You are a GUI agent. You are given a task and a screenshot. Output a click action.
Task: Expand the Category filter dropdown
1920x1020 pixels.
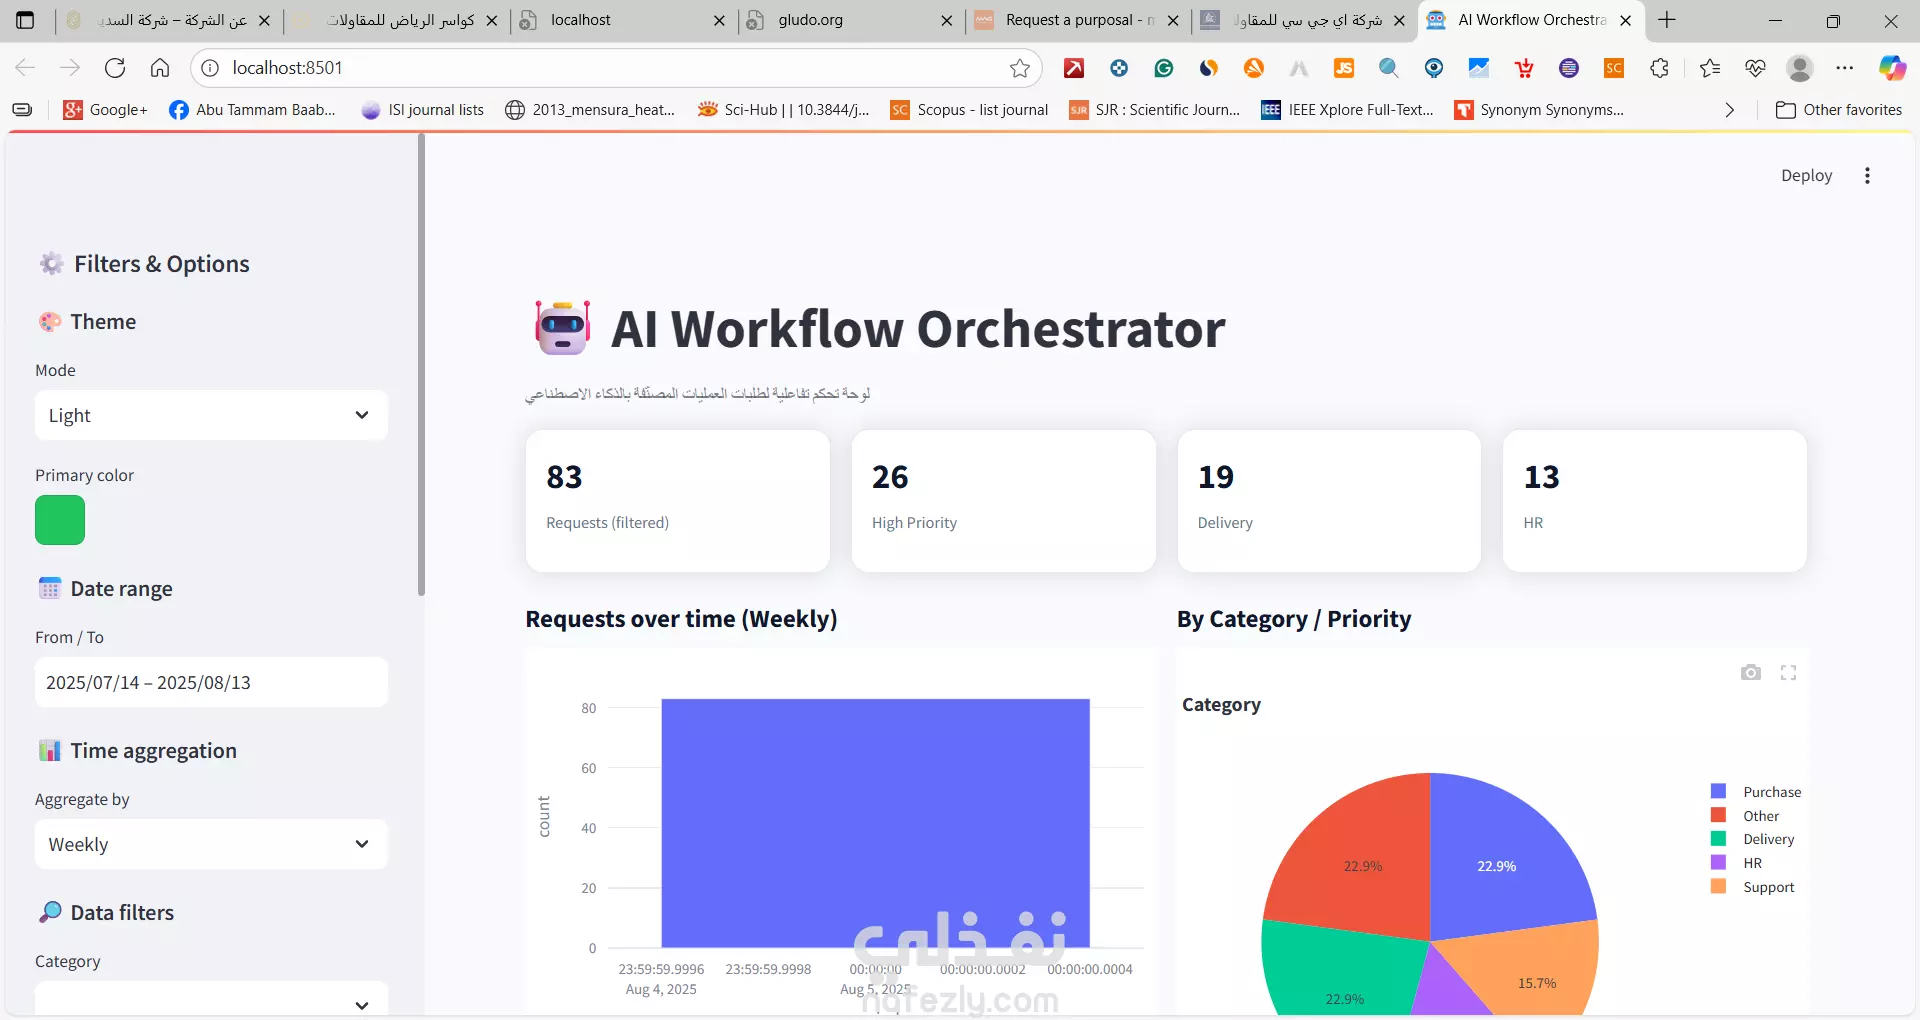click(x=211, y=1000)
